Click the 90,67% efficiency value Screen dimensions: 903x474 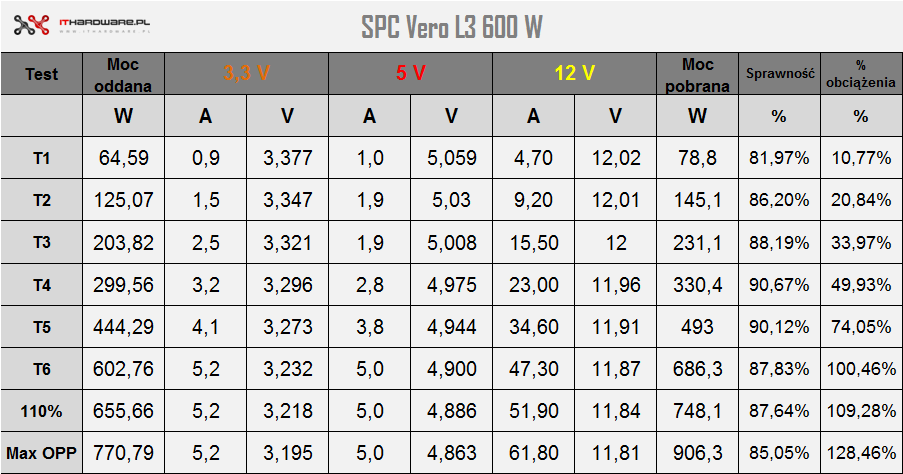[x=779, y=285]
